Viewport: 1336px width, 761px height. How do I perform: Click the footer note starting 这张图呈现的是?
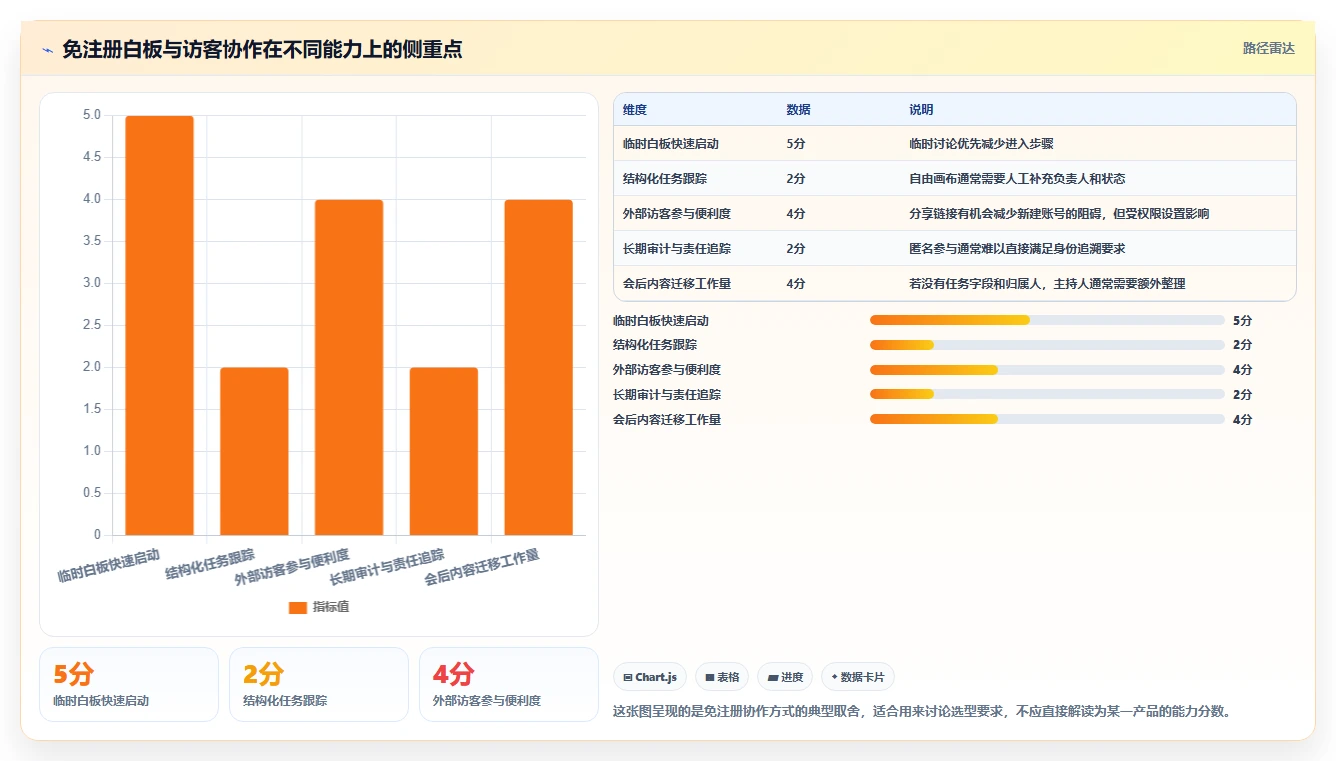[x=921, y=712]
